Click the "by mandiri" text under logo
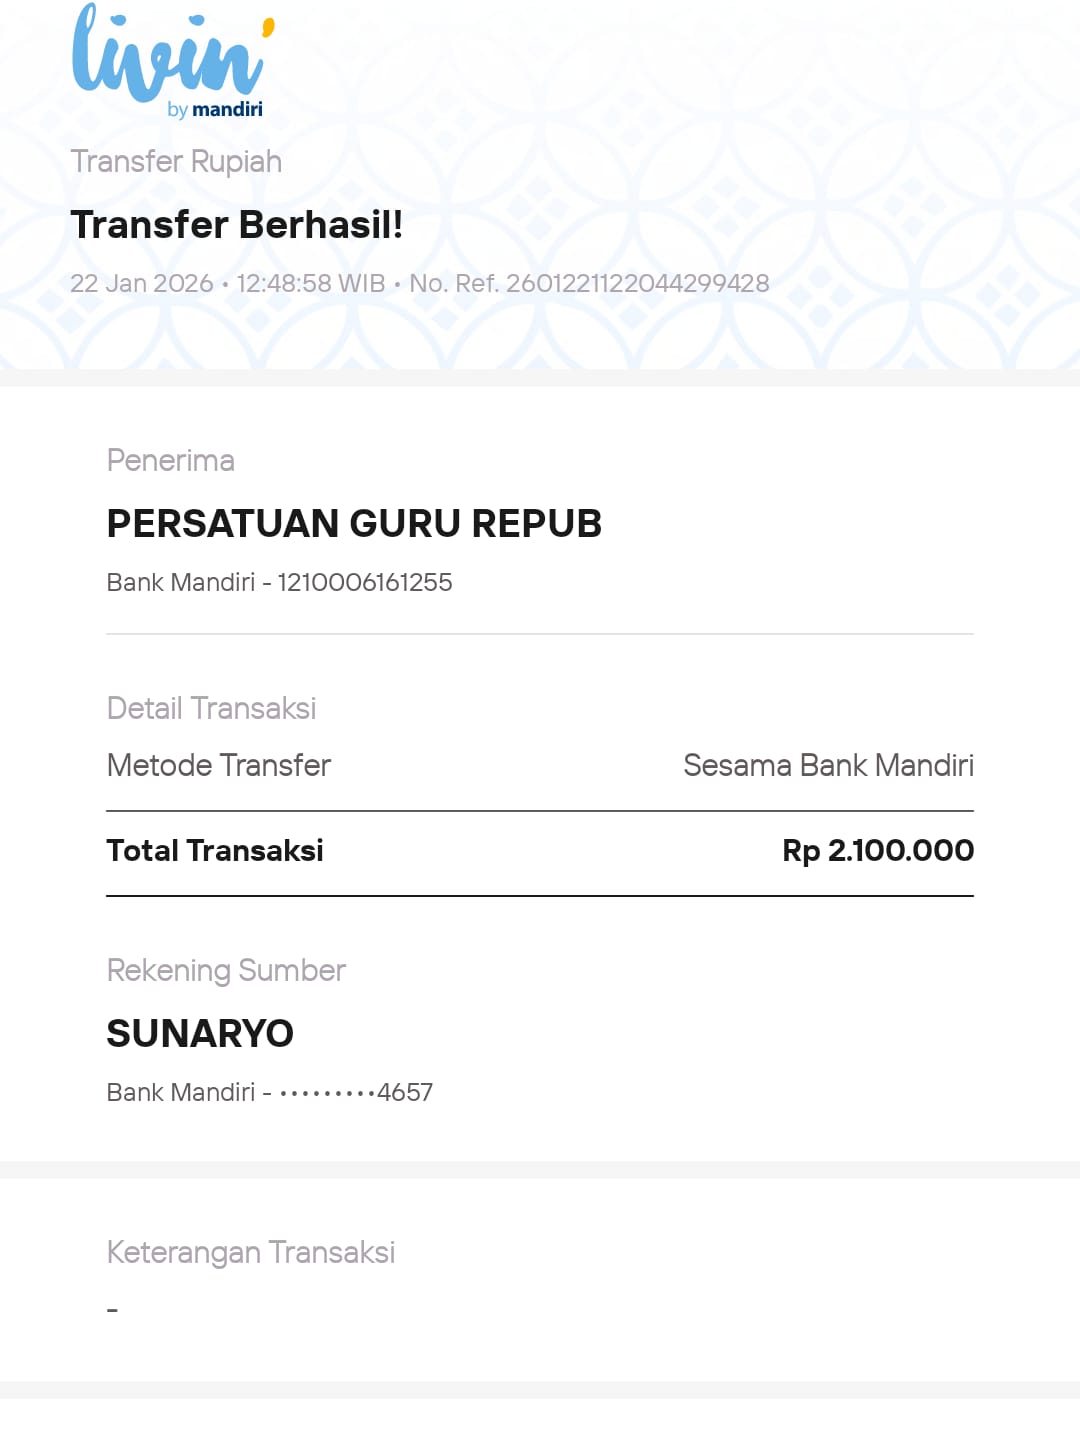Screen dimensions: 1080x1443 tap(215, 109)
